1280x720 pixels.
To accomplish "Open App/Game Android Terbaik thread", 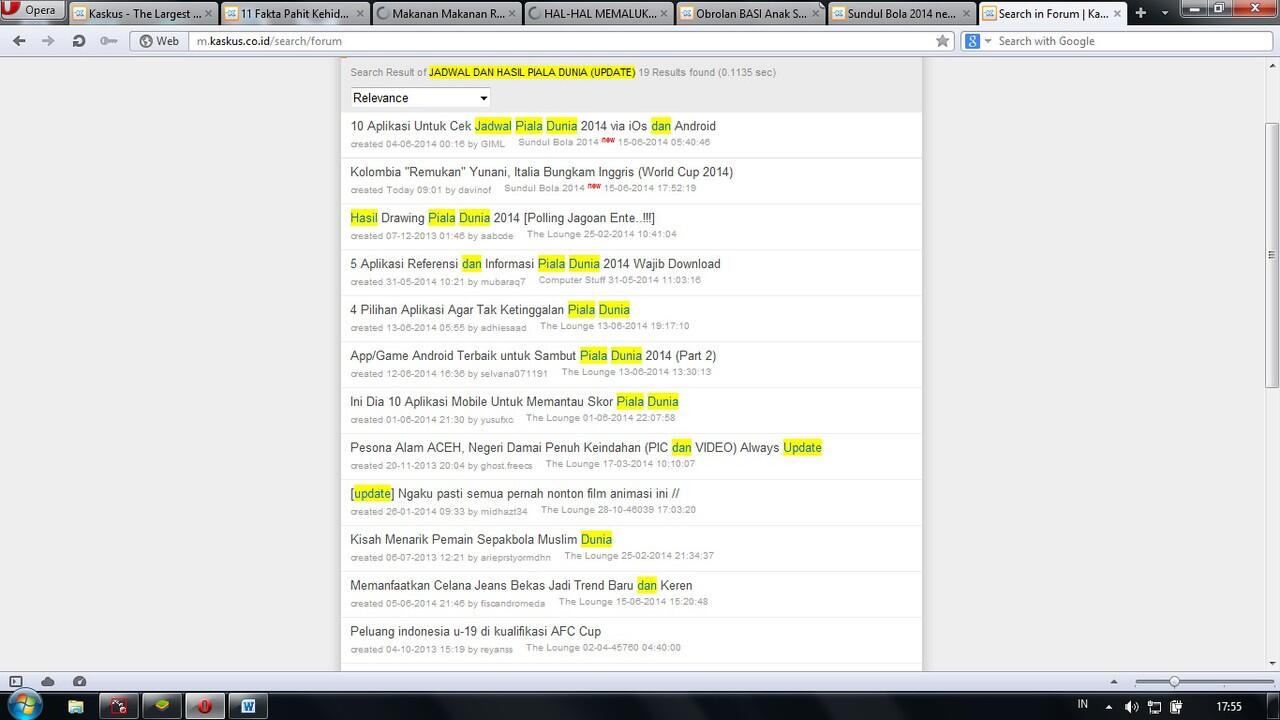I will point(533,356).
